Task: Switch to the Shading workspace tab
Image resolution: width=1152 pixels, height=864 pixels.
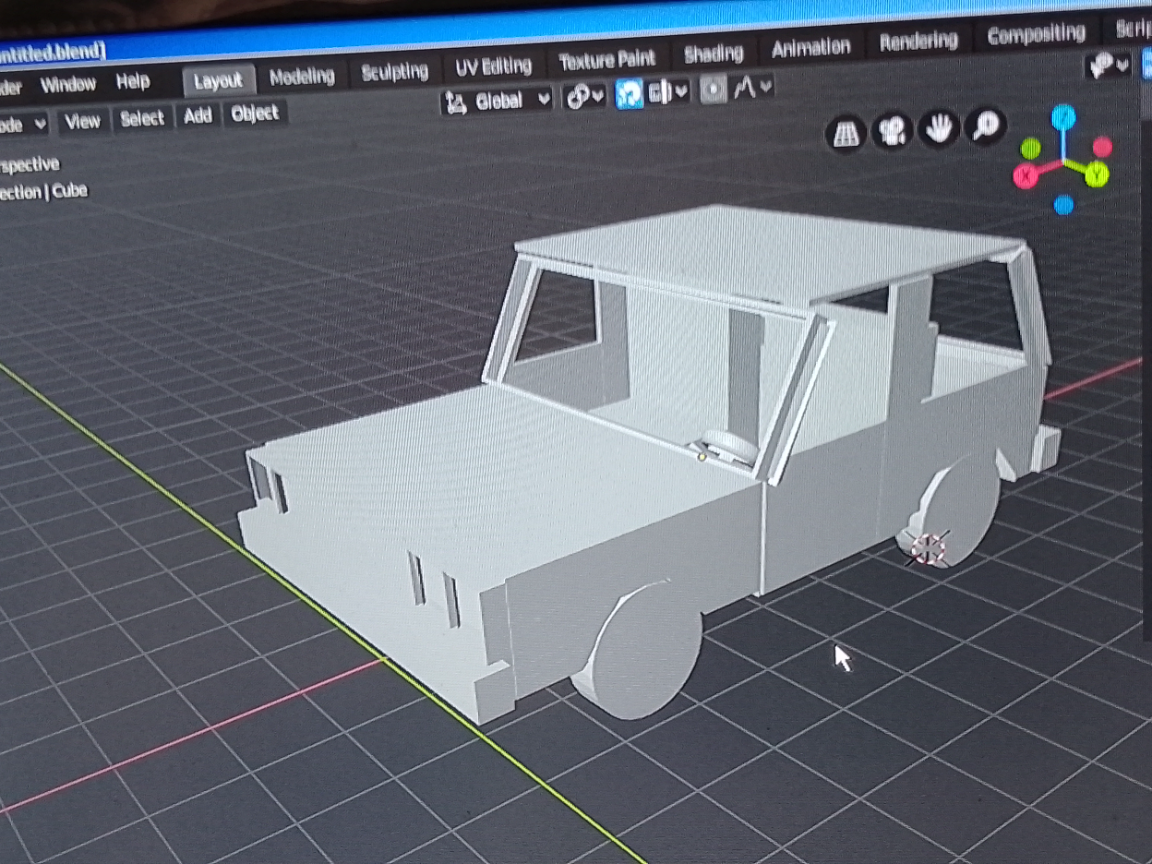Action: (x=713, y=54)
